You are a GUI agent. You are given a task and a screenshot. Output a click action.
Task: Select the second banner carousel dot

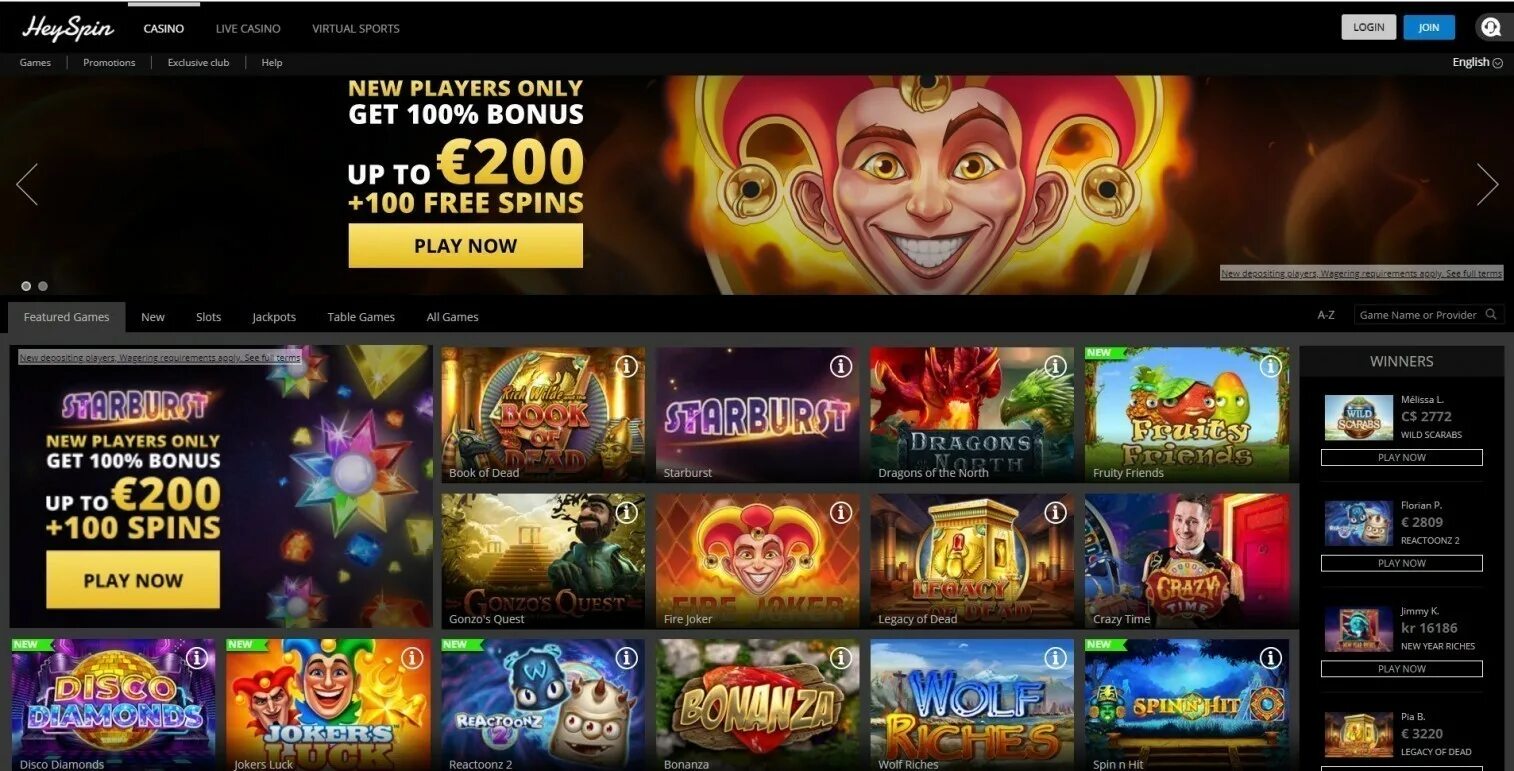[43, 286]
